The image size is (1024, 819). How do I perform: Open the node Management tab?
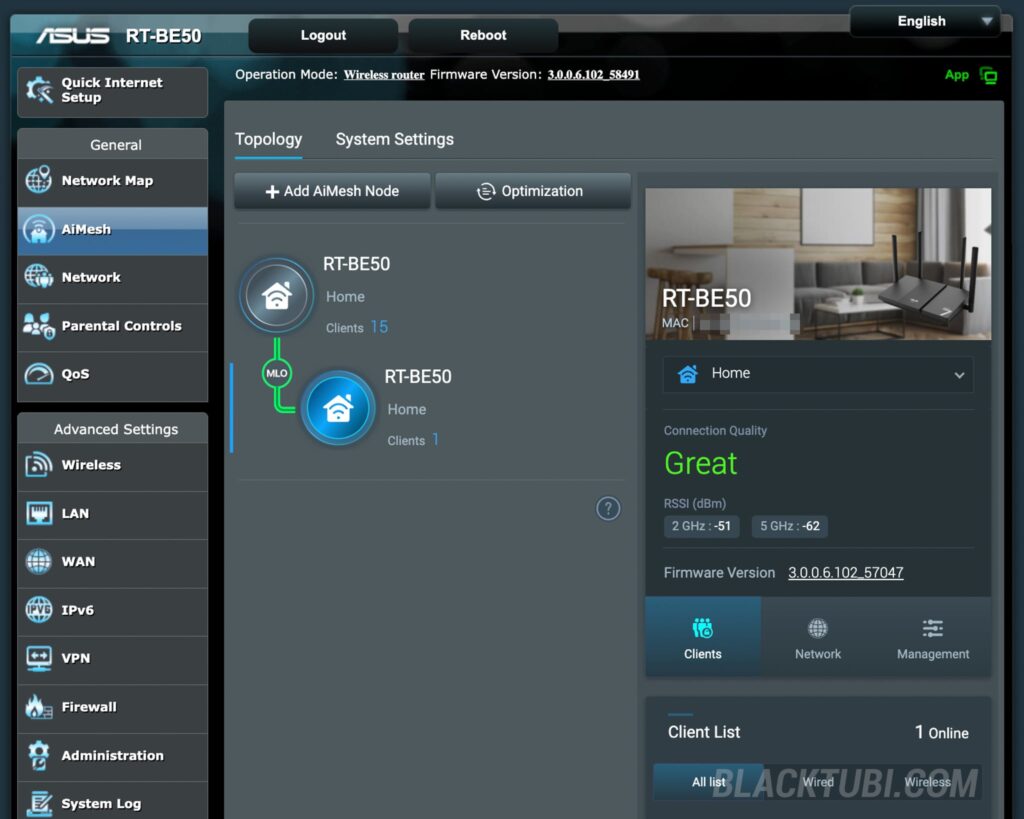[932, 638]
